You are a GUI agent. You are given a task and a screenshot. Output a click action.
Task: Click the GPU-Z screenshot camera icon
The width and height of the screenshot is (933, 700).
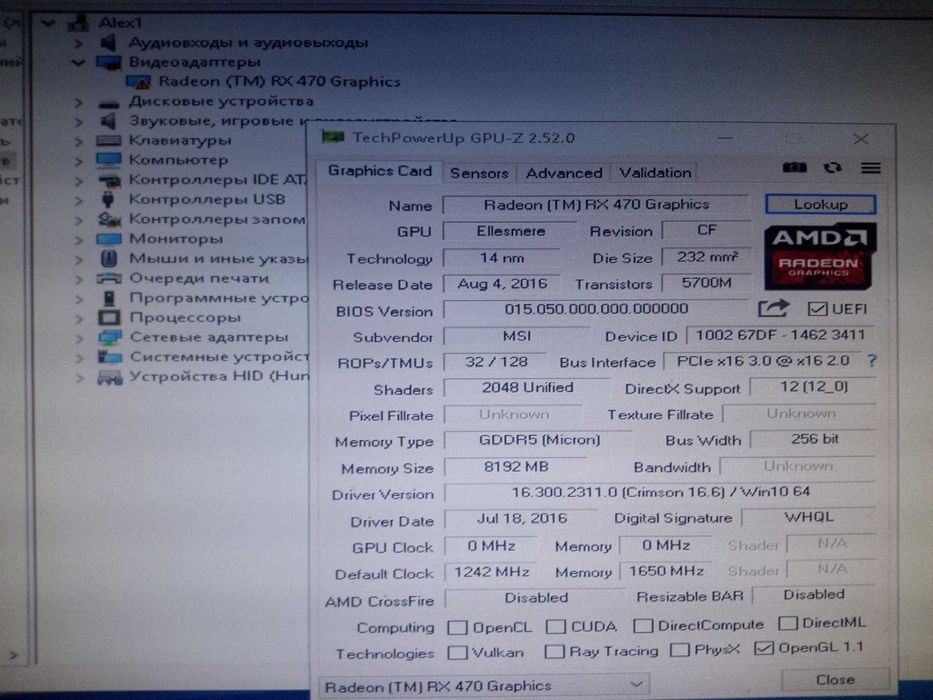(794, 168)
